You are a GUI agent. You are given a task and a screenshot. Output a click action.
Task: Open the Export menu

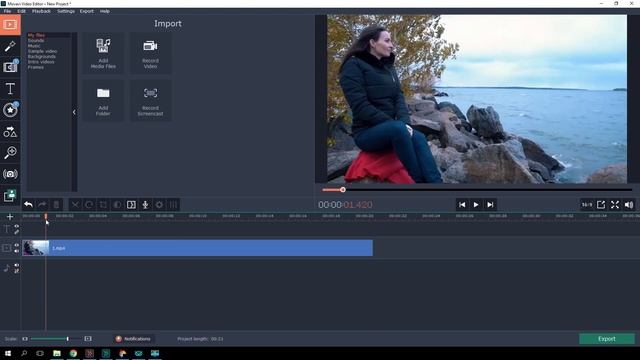click(x=87, y=11)
